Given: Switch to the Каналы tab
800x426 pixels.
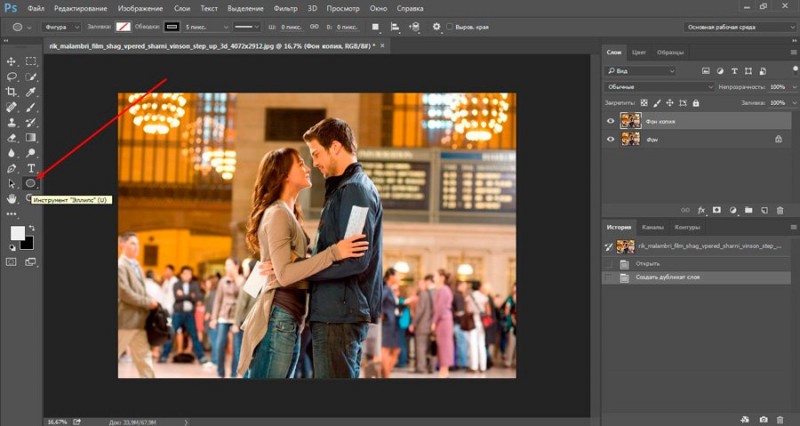Looking at the screenshot, I should (x=653, y=228).
